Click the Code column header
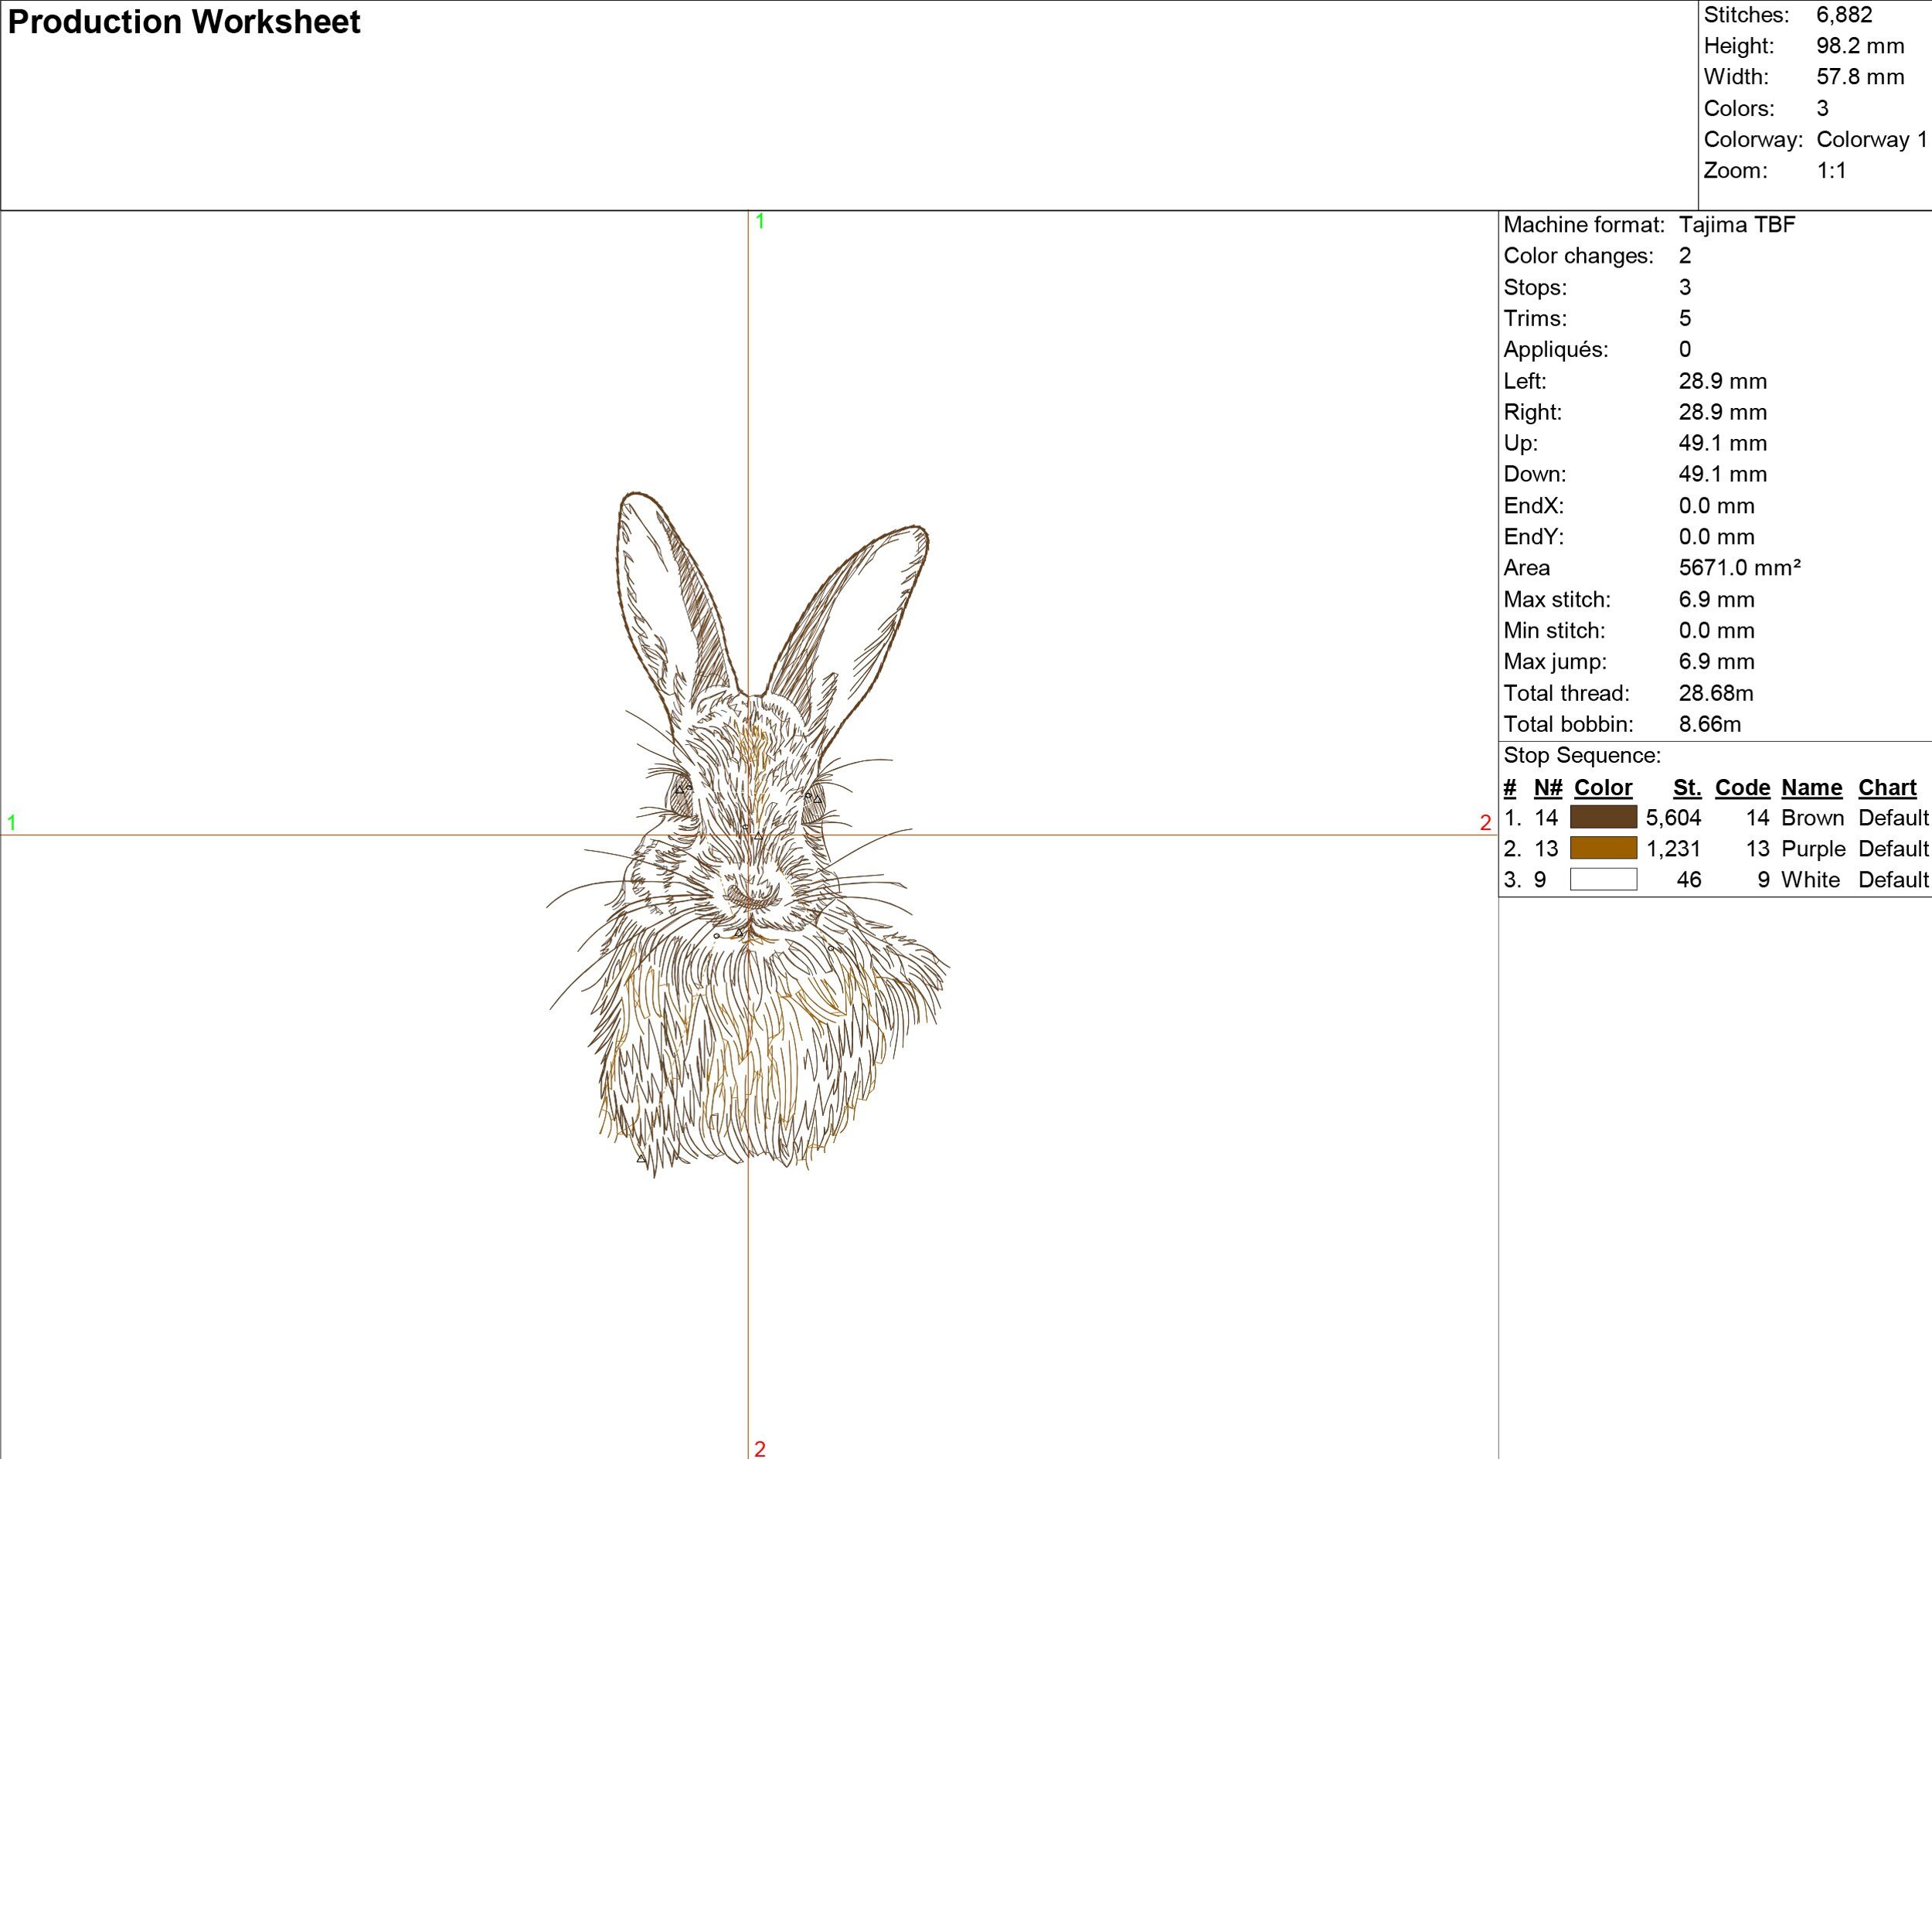Image resolution: width=1932 pixels, height=1932 pixels. [1741, 787]
